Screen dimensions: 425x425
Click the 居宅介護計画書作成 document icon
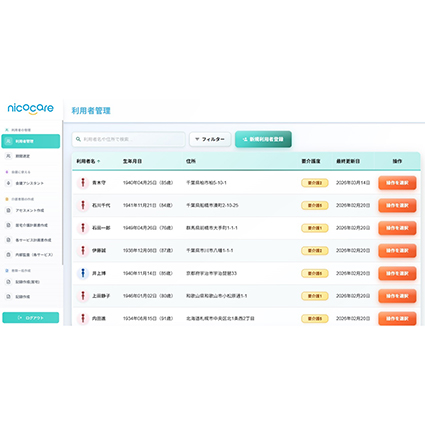9,225
